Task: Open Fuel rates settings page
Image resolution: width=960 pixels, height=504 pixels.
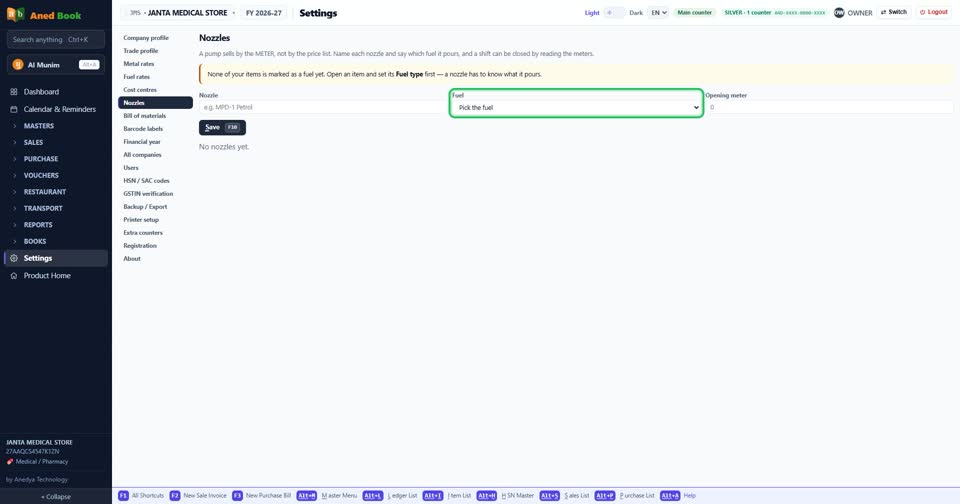Action: pos(155,77)
